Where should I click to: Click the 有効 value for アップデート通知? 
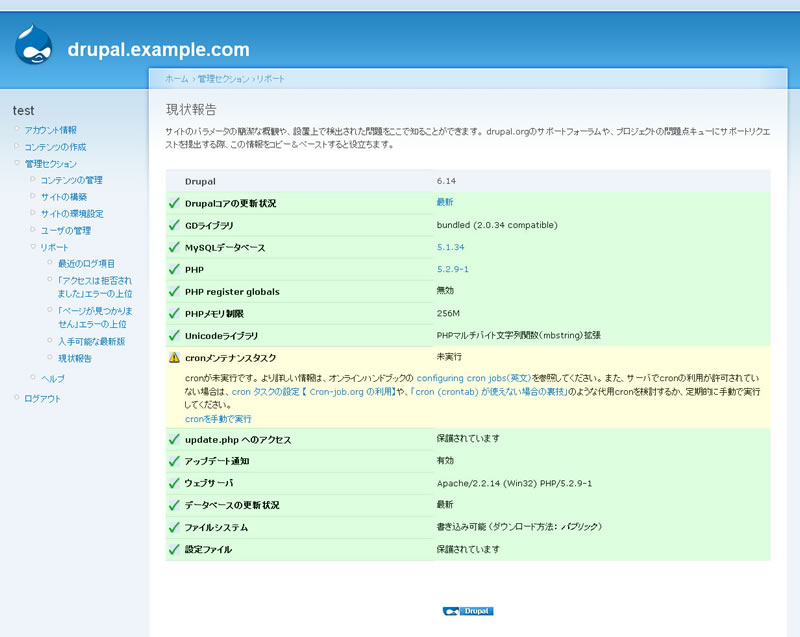[445, 461]
